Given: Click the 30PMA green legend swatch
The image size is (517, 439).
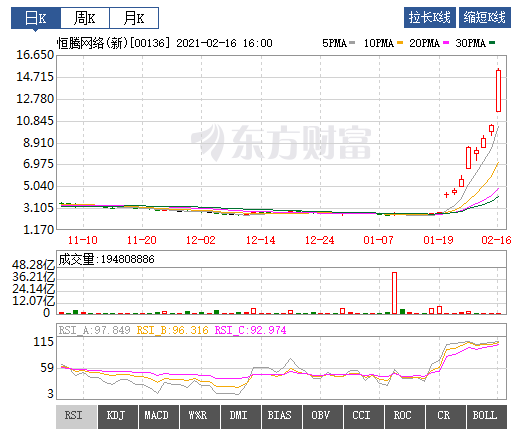Looking at the screenshot, I should click(492, 43).
